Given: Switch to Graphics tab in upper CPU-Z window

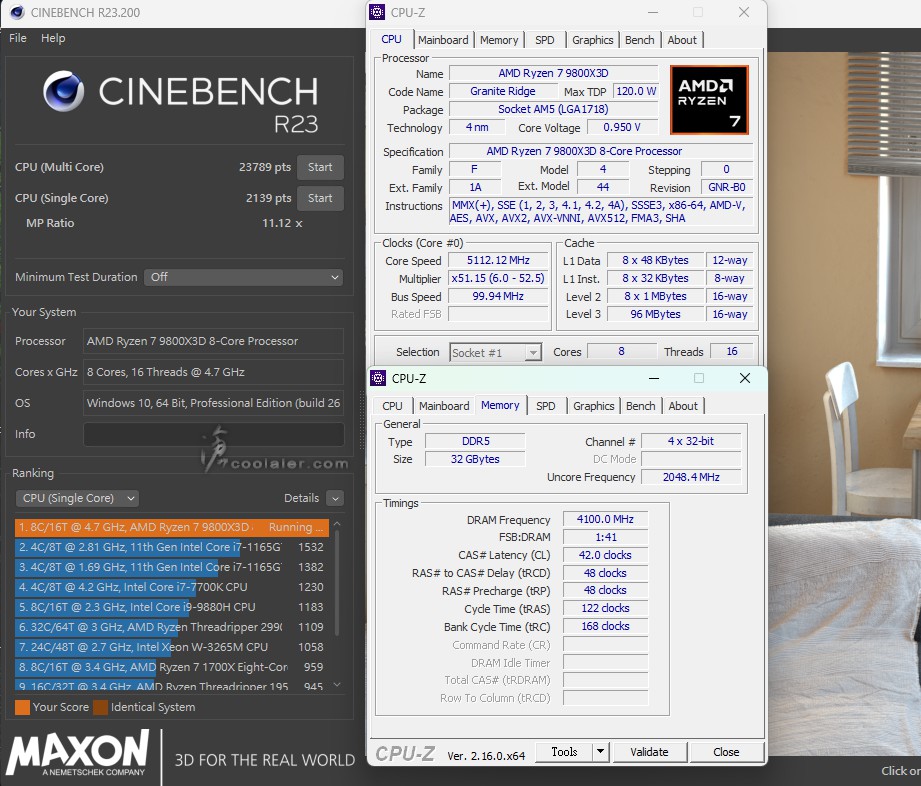Looking at the screenshot, I should pyautogui.click(x=593, y=40).
